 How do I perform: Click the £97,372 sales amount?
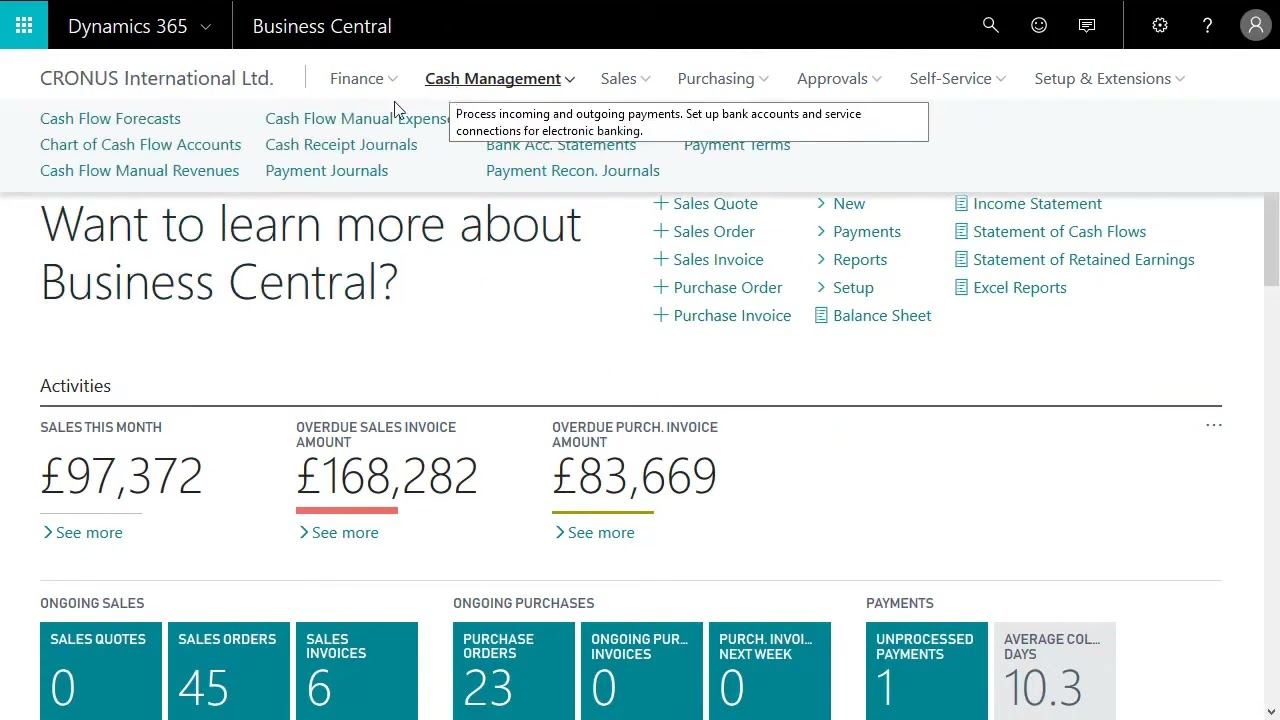coord(121,476)
